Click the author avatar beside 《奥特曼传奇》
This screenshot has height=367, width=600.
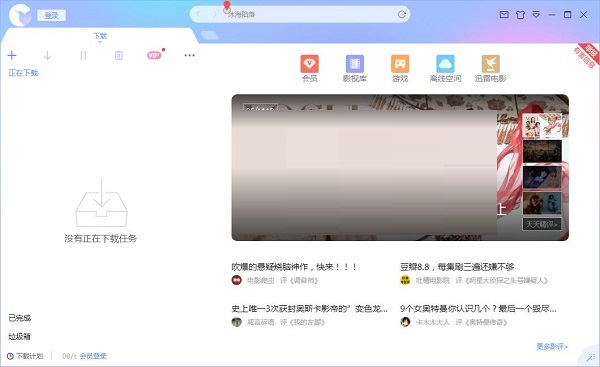point(405,322)
